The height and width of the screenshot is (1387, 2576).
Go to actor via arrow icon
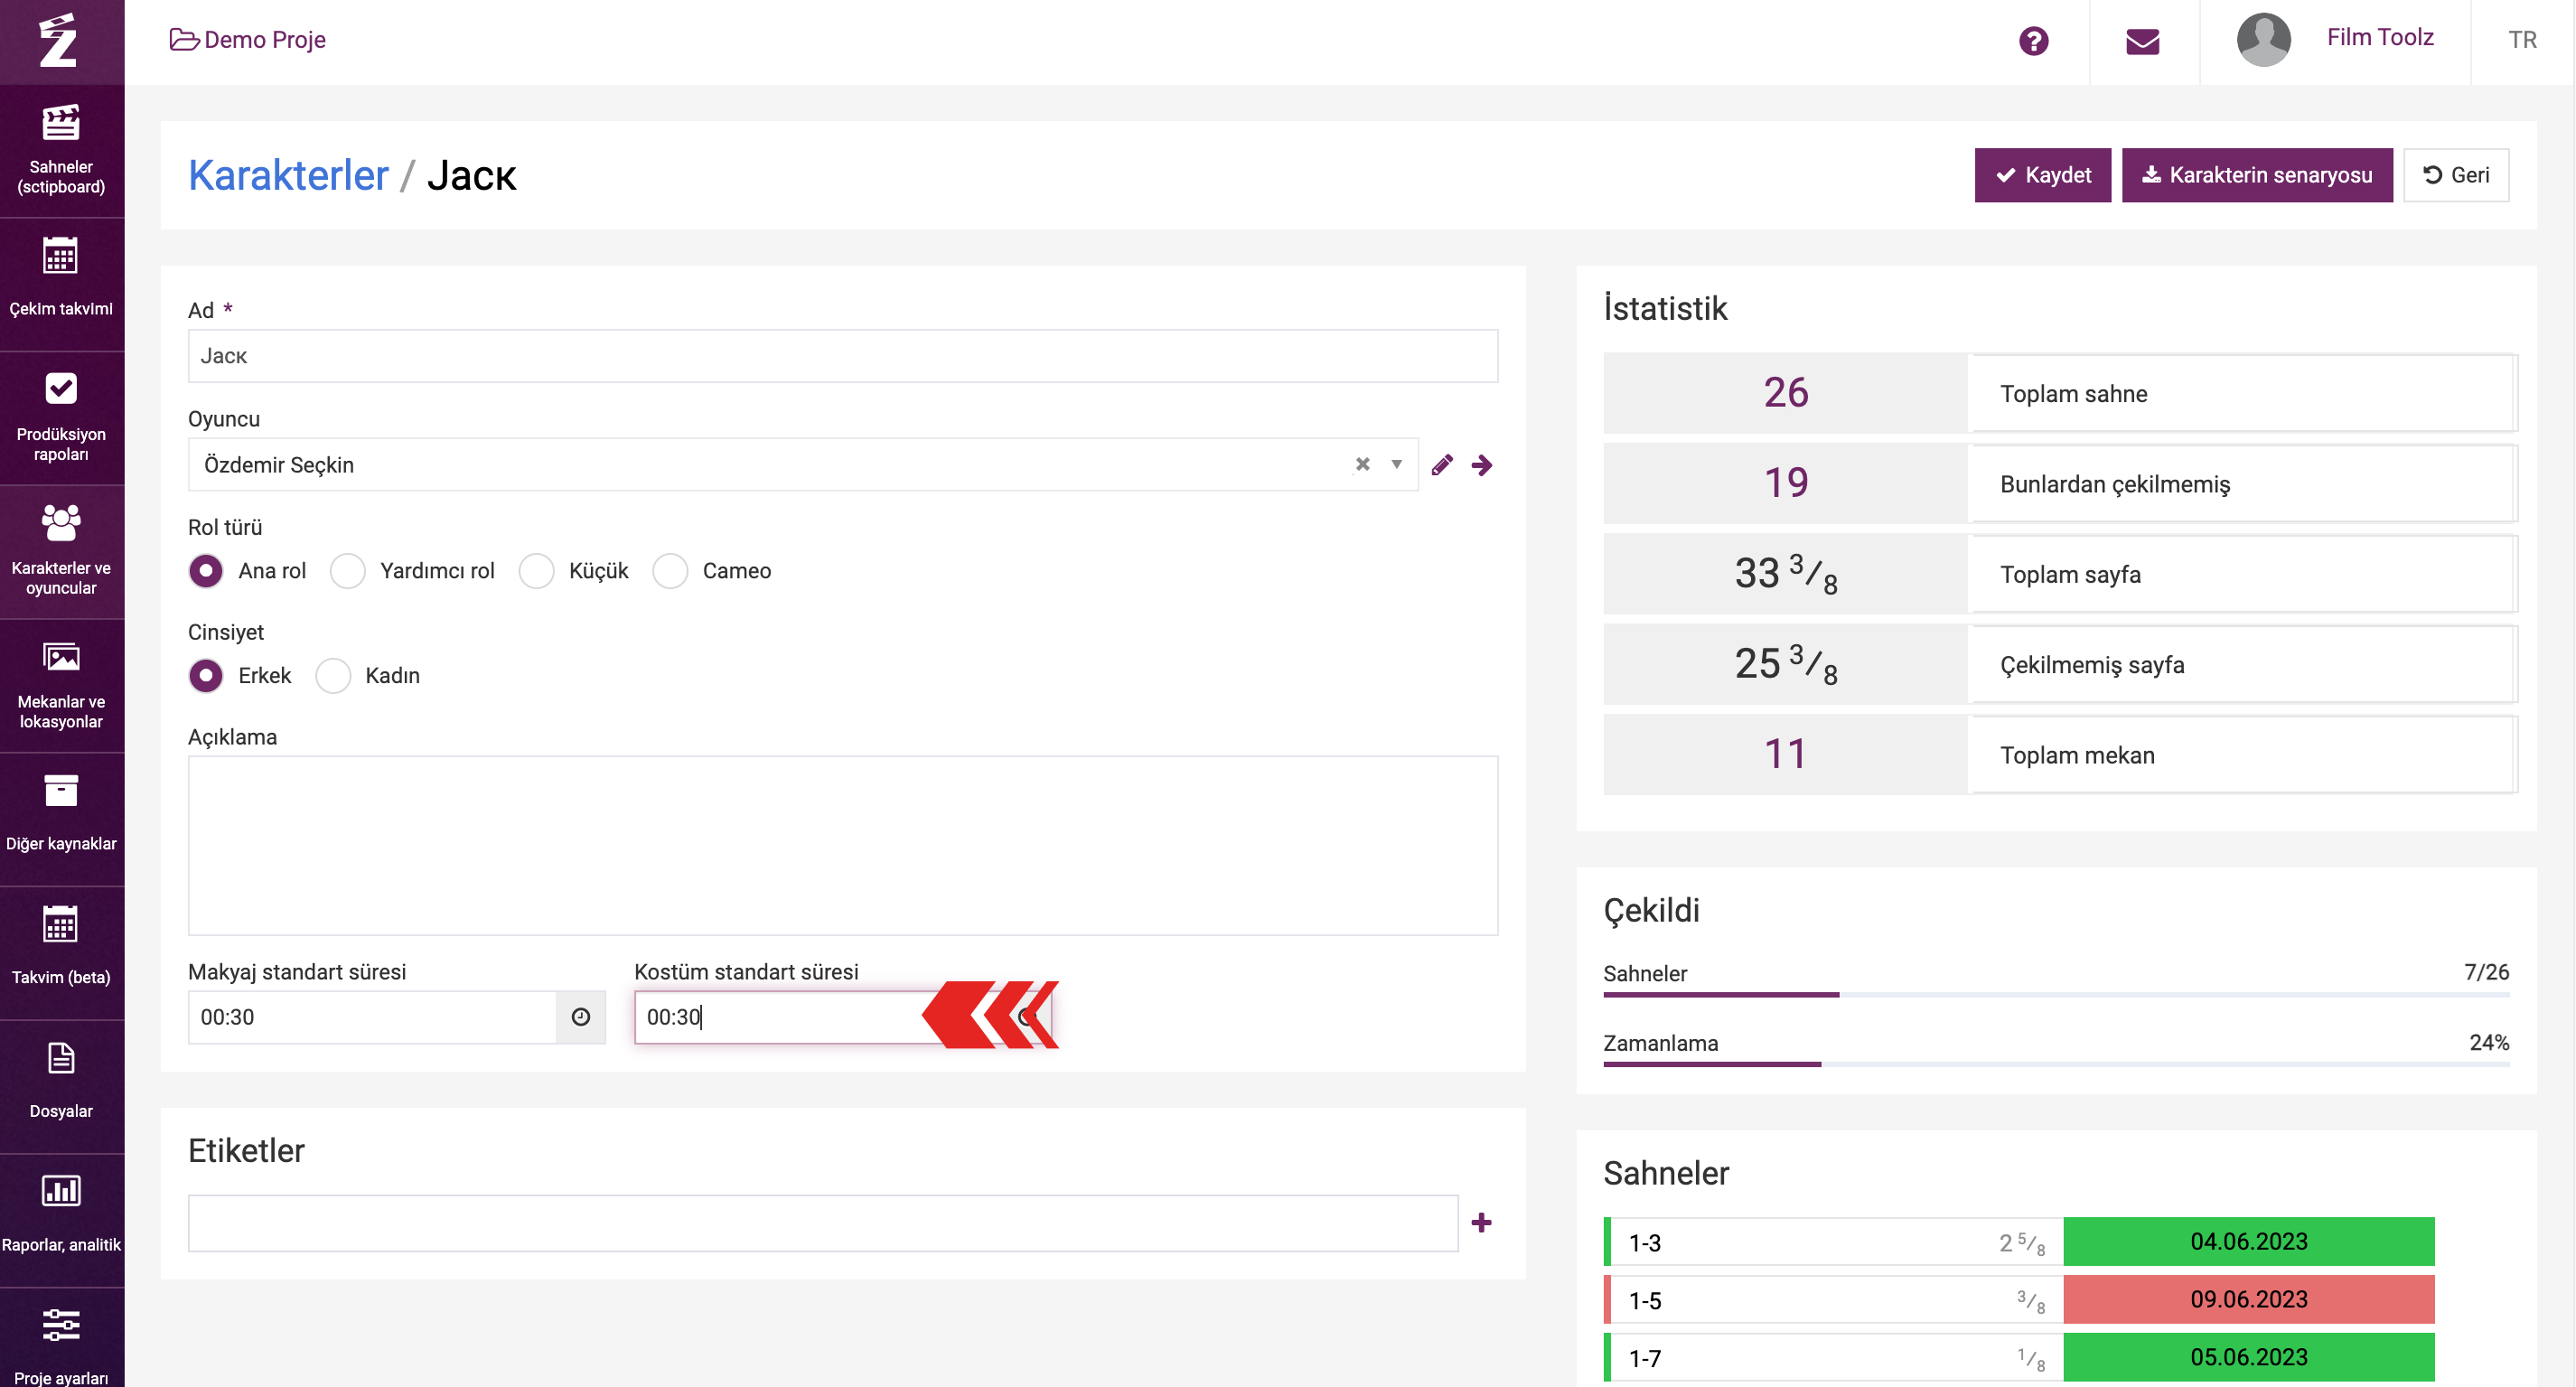point(1482,465)
